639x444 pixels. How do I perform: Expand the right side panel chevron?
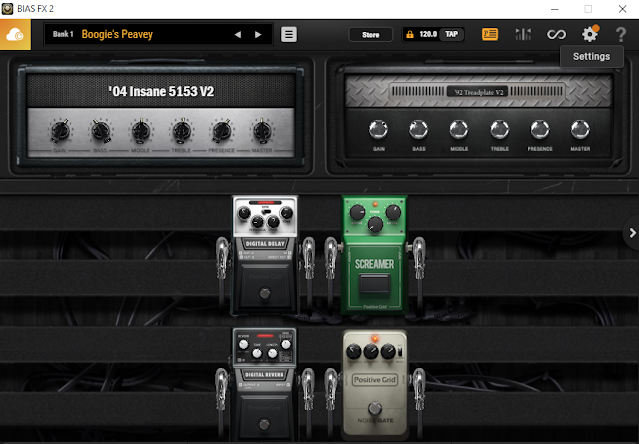pyautogui.click(x=632, y=233)
